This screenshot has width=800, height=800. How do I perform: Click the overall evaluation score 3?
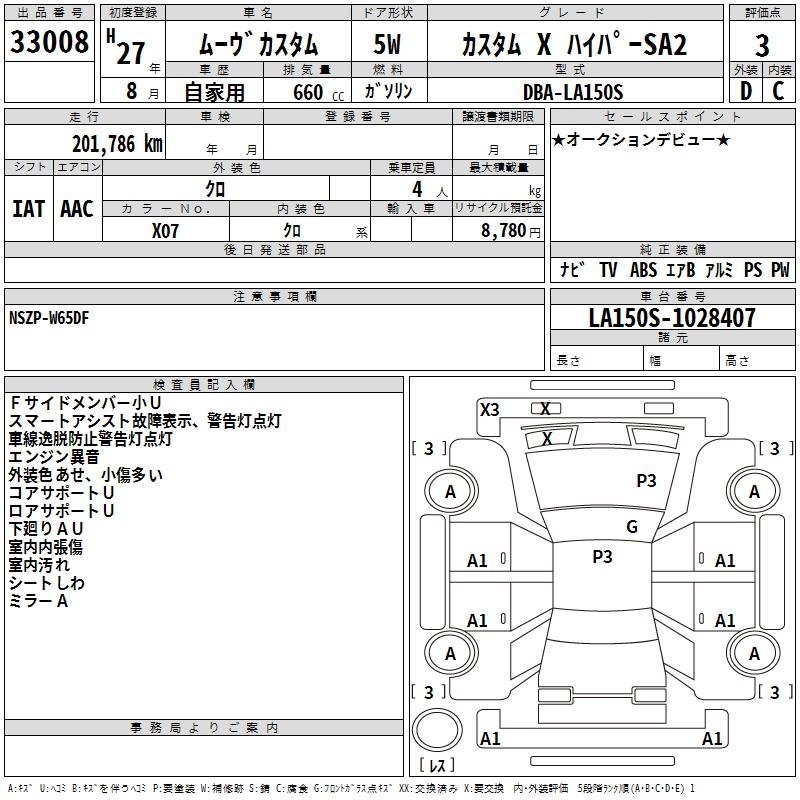point(762,45)
